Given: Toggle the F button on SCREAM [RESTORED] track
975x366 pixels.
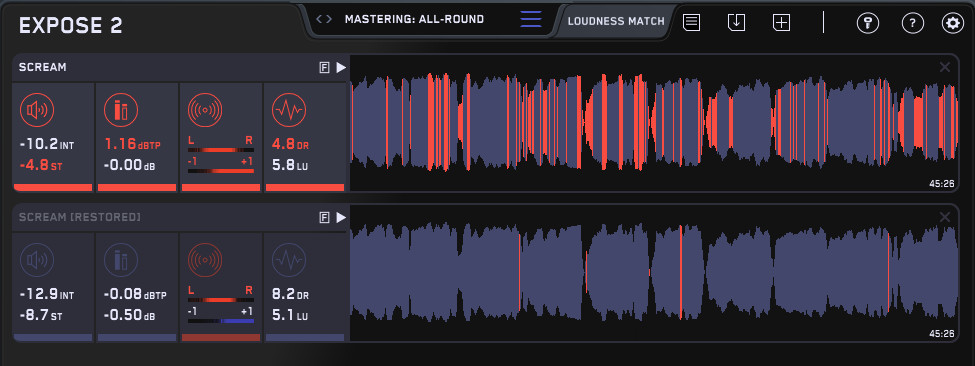Looking at the screenshot, I should tap(324, 217).
